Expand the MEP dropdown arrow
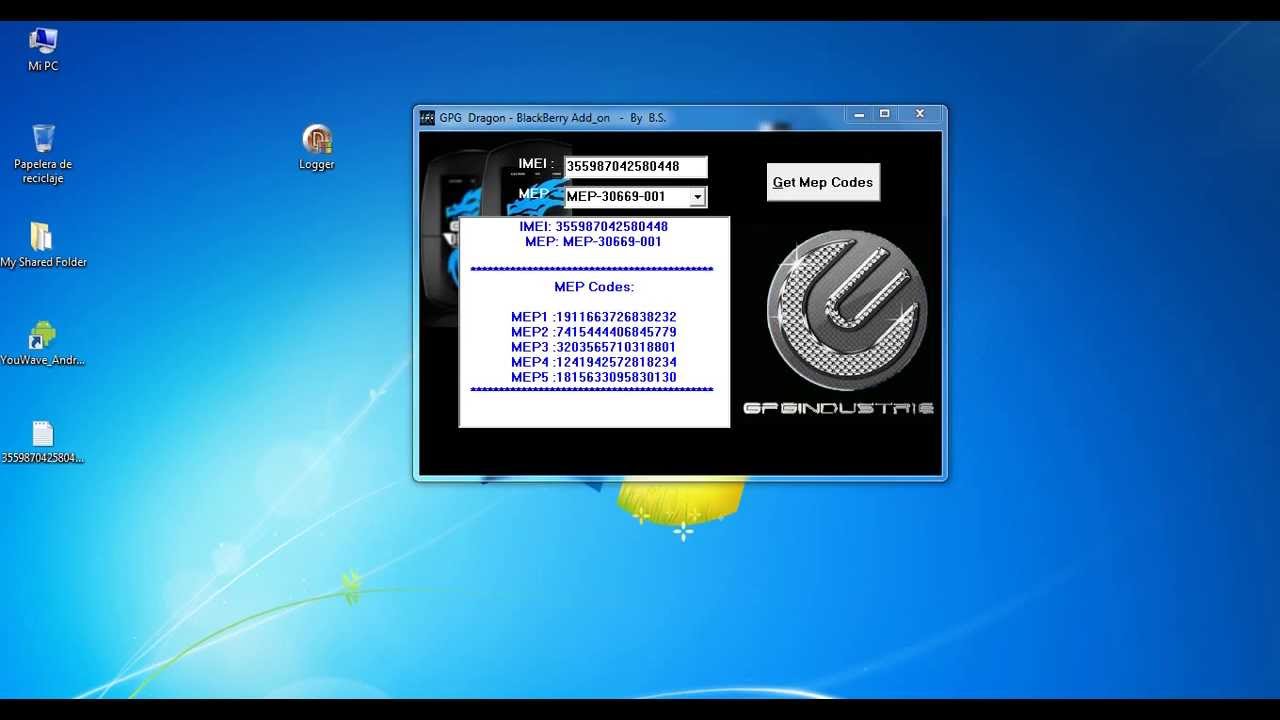The width and height of the screenshot is (1280, 720). [x=698, y=197]
